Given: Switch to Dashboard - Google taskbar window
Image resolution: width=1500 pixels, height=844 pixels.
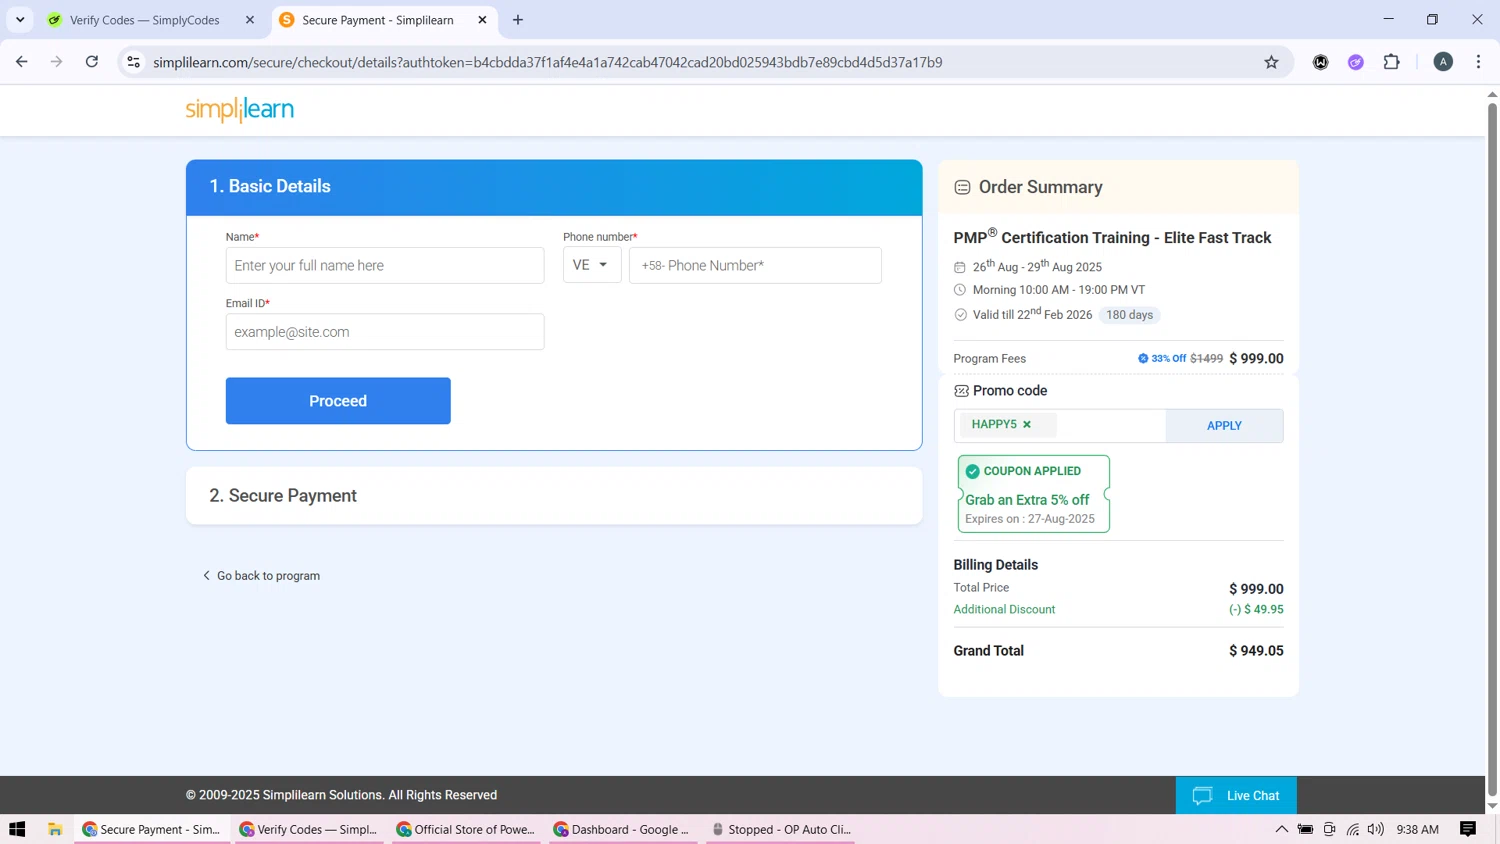Looking at the screenshot, I should [x=623, y=829].
